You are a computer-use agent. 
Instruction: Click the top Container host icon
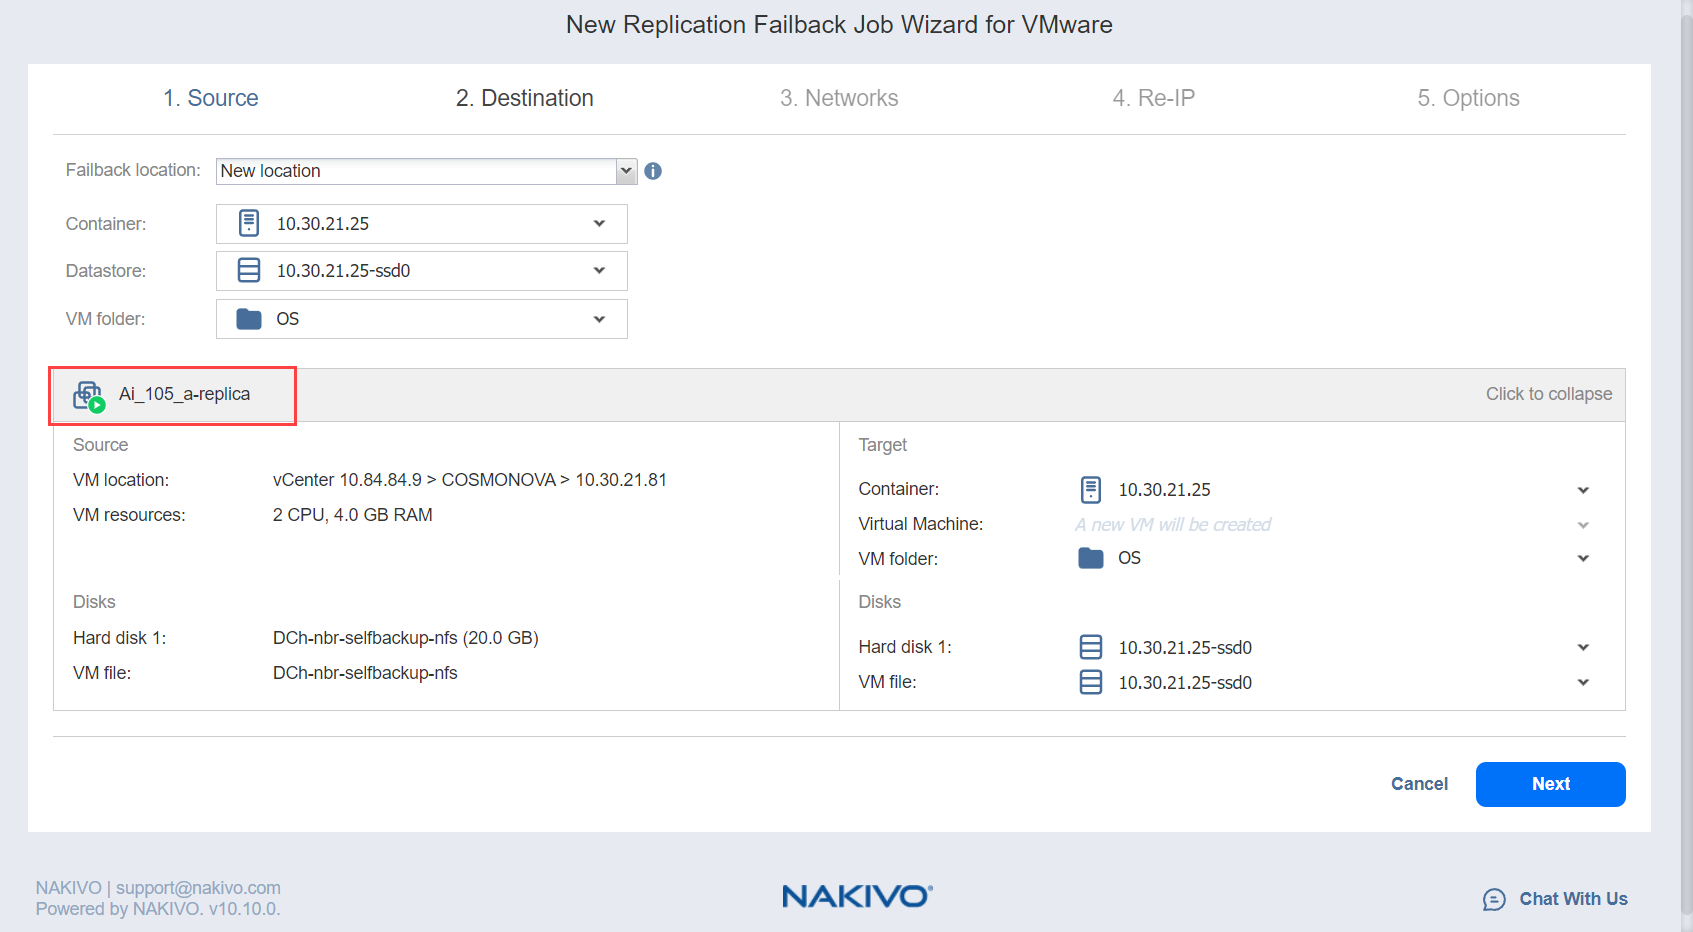pos(249,223)
